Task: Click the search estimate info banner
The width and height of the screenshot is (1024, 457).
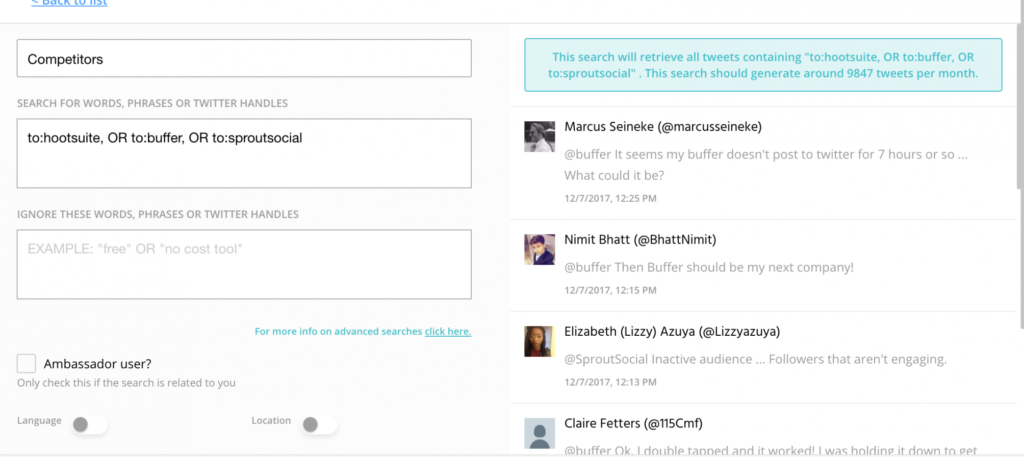Action: point(764,66)
